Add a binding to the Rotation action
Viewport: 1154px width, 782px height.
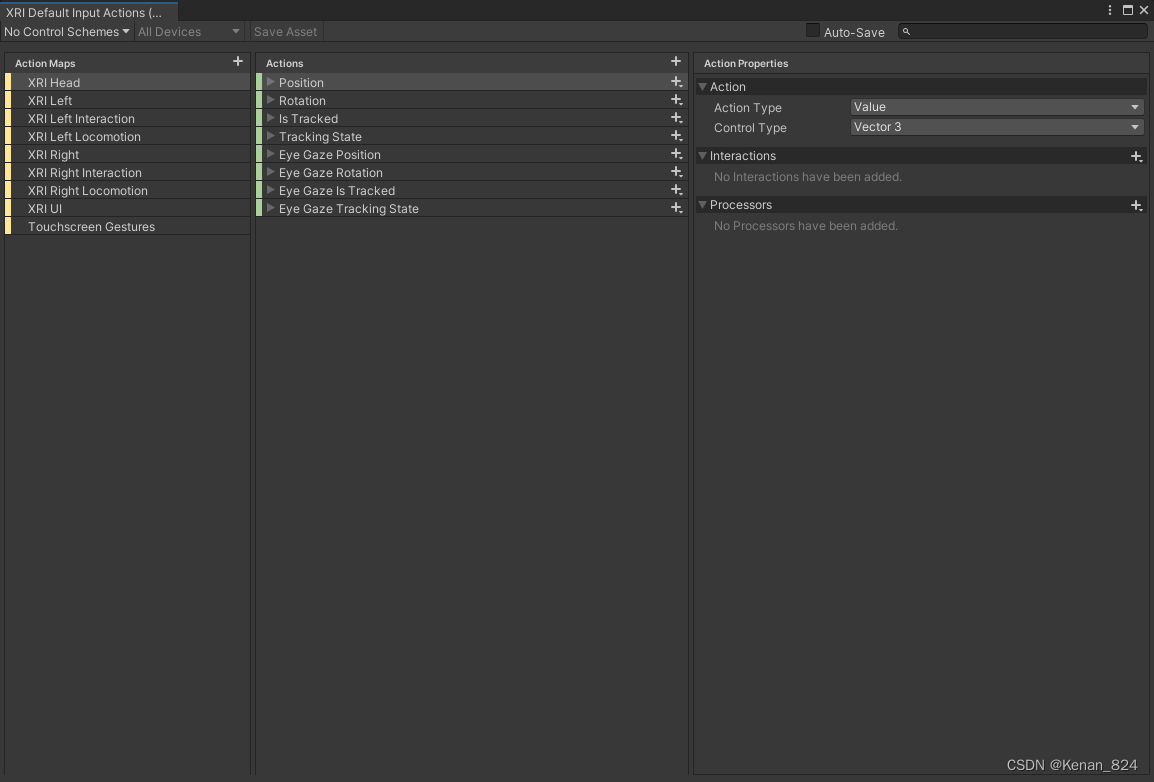point(676,100)
